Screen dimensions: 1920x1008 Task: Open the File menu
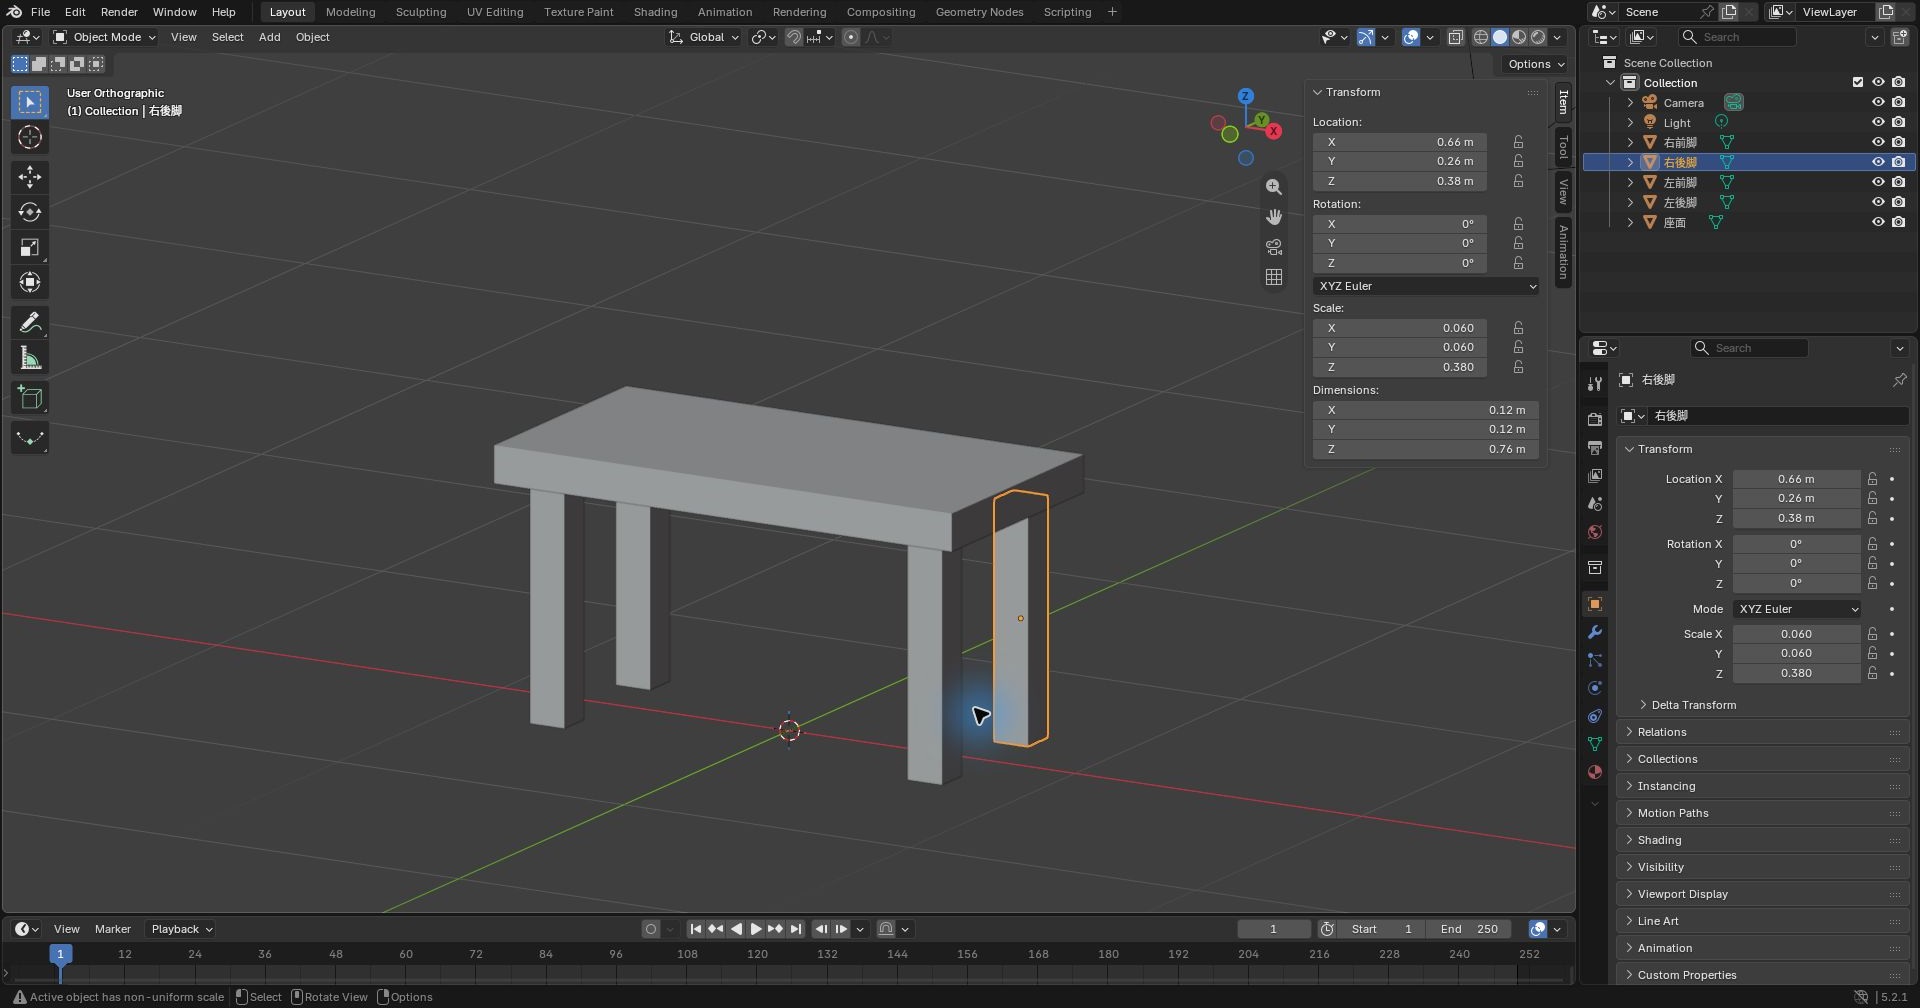40,12
